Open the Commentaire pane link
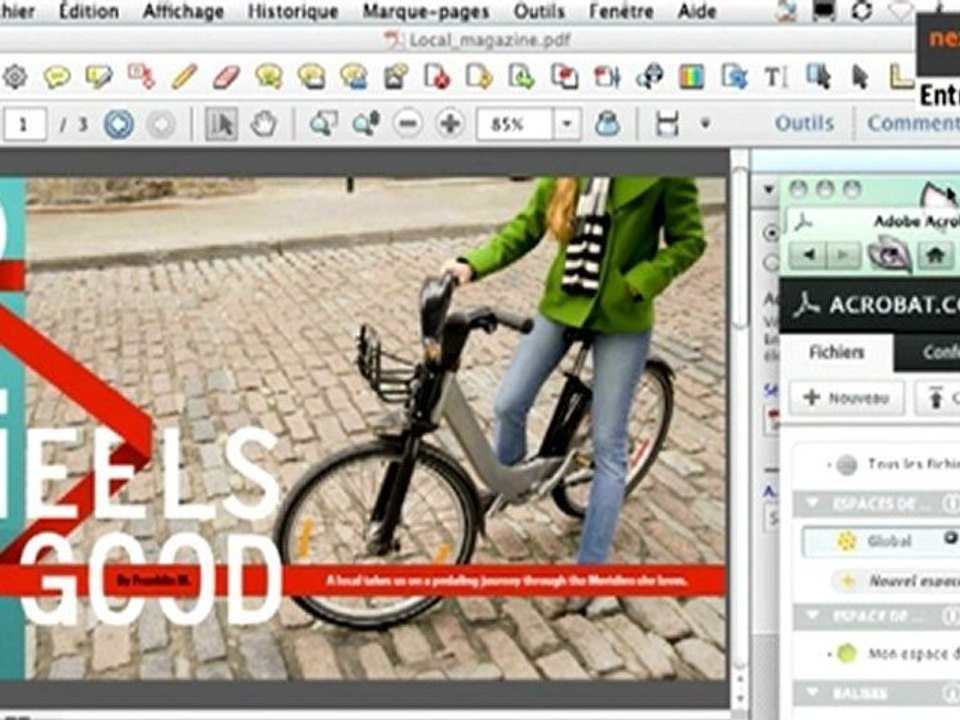 913,123
